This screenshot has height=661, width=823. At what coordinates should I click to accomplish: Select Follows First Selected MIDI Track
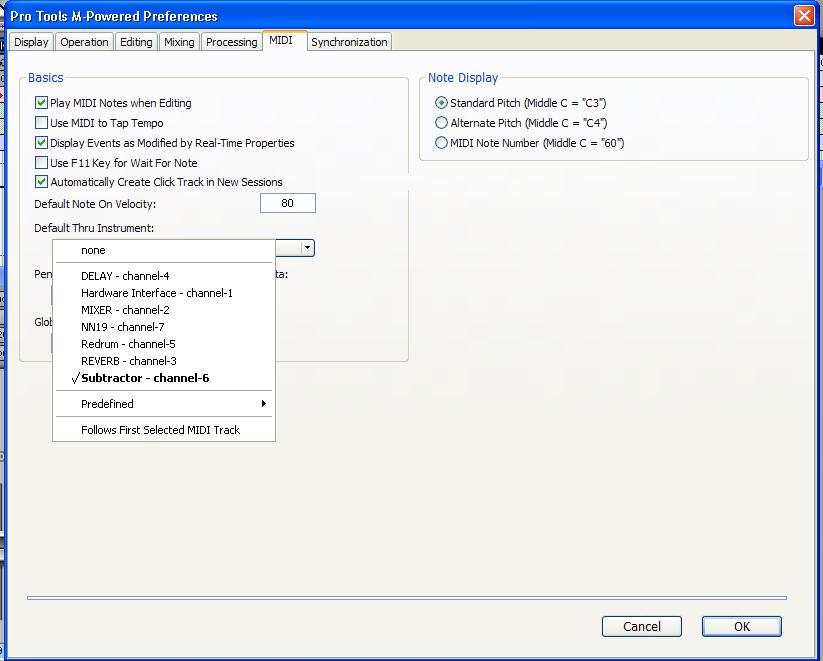tap(164, 430)
